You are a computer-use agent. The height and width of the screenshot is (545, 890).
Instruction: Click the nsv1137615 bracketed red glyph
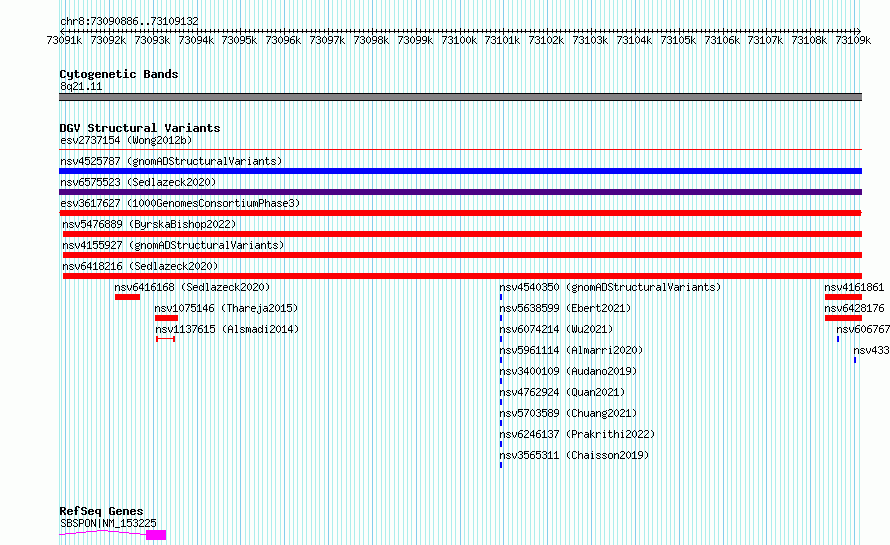pyautogui.click(x=166, y=339)
